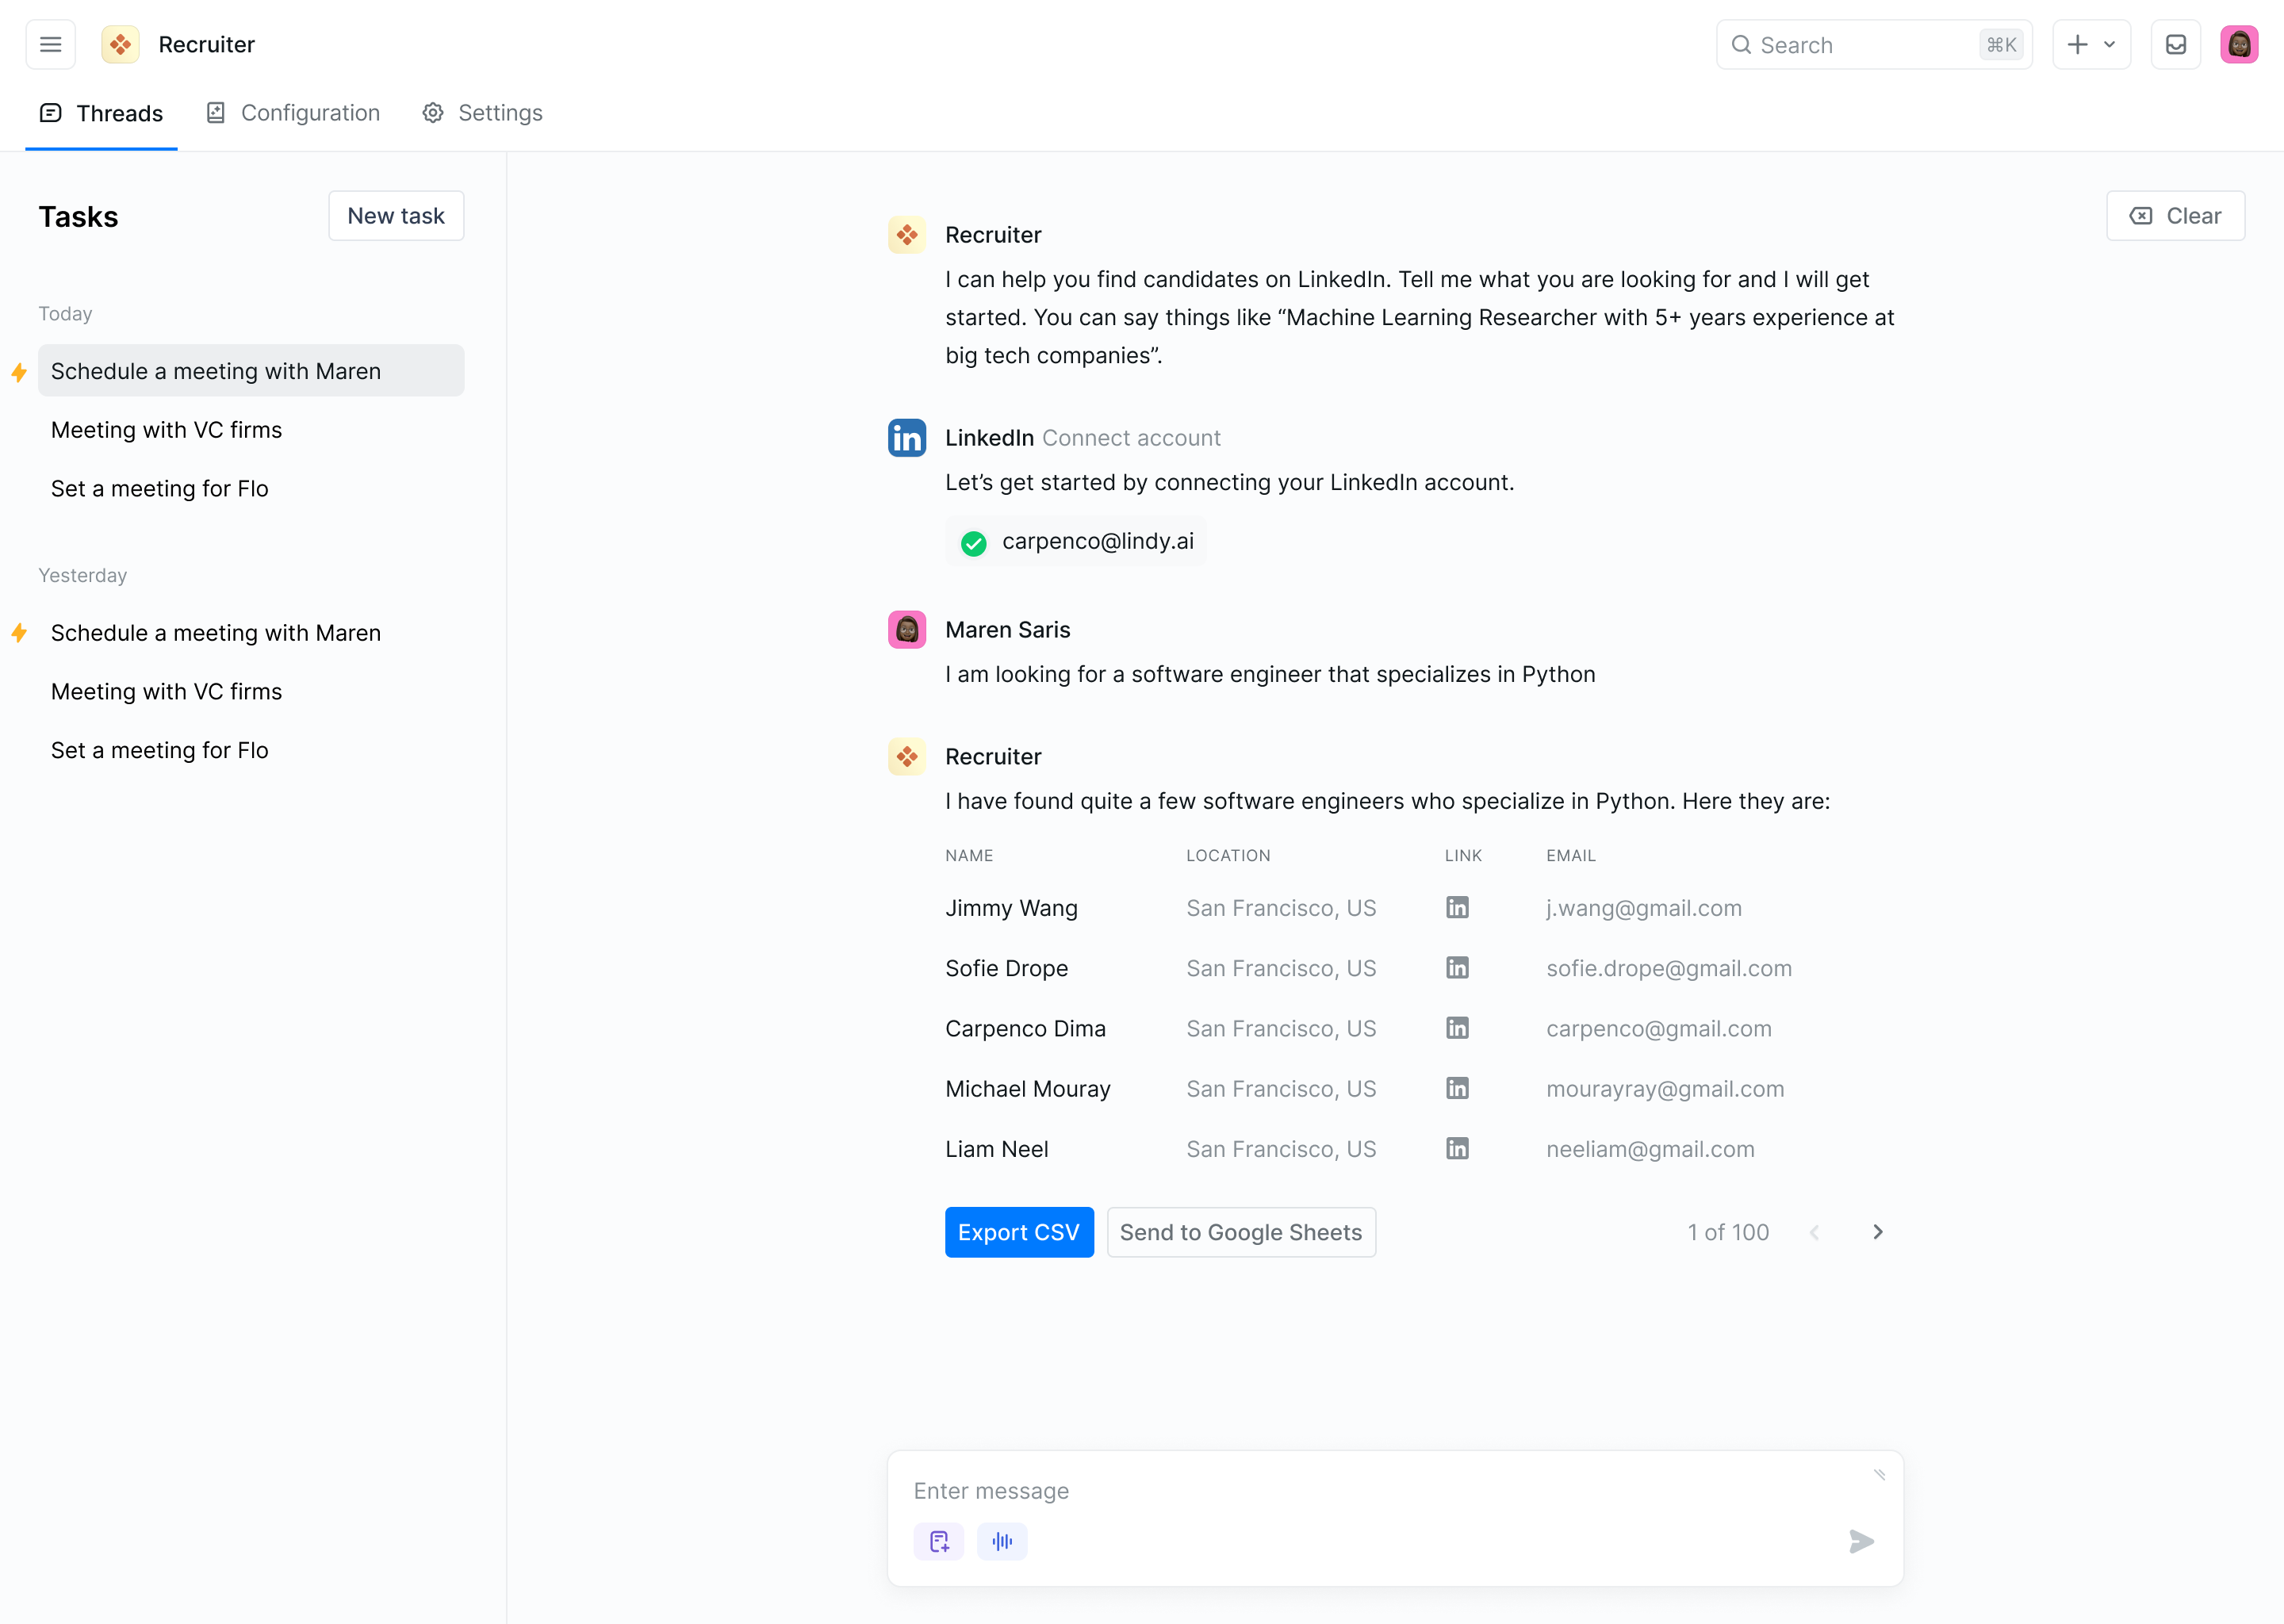The image size is (2284, 1624).
Task: Open Carpenco Dima's LinkedIn link icon
Action: tap(1457, 1028)
